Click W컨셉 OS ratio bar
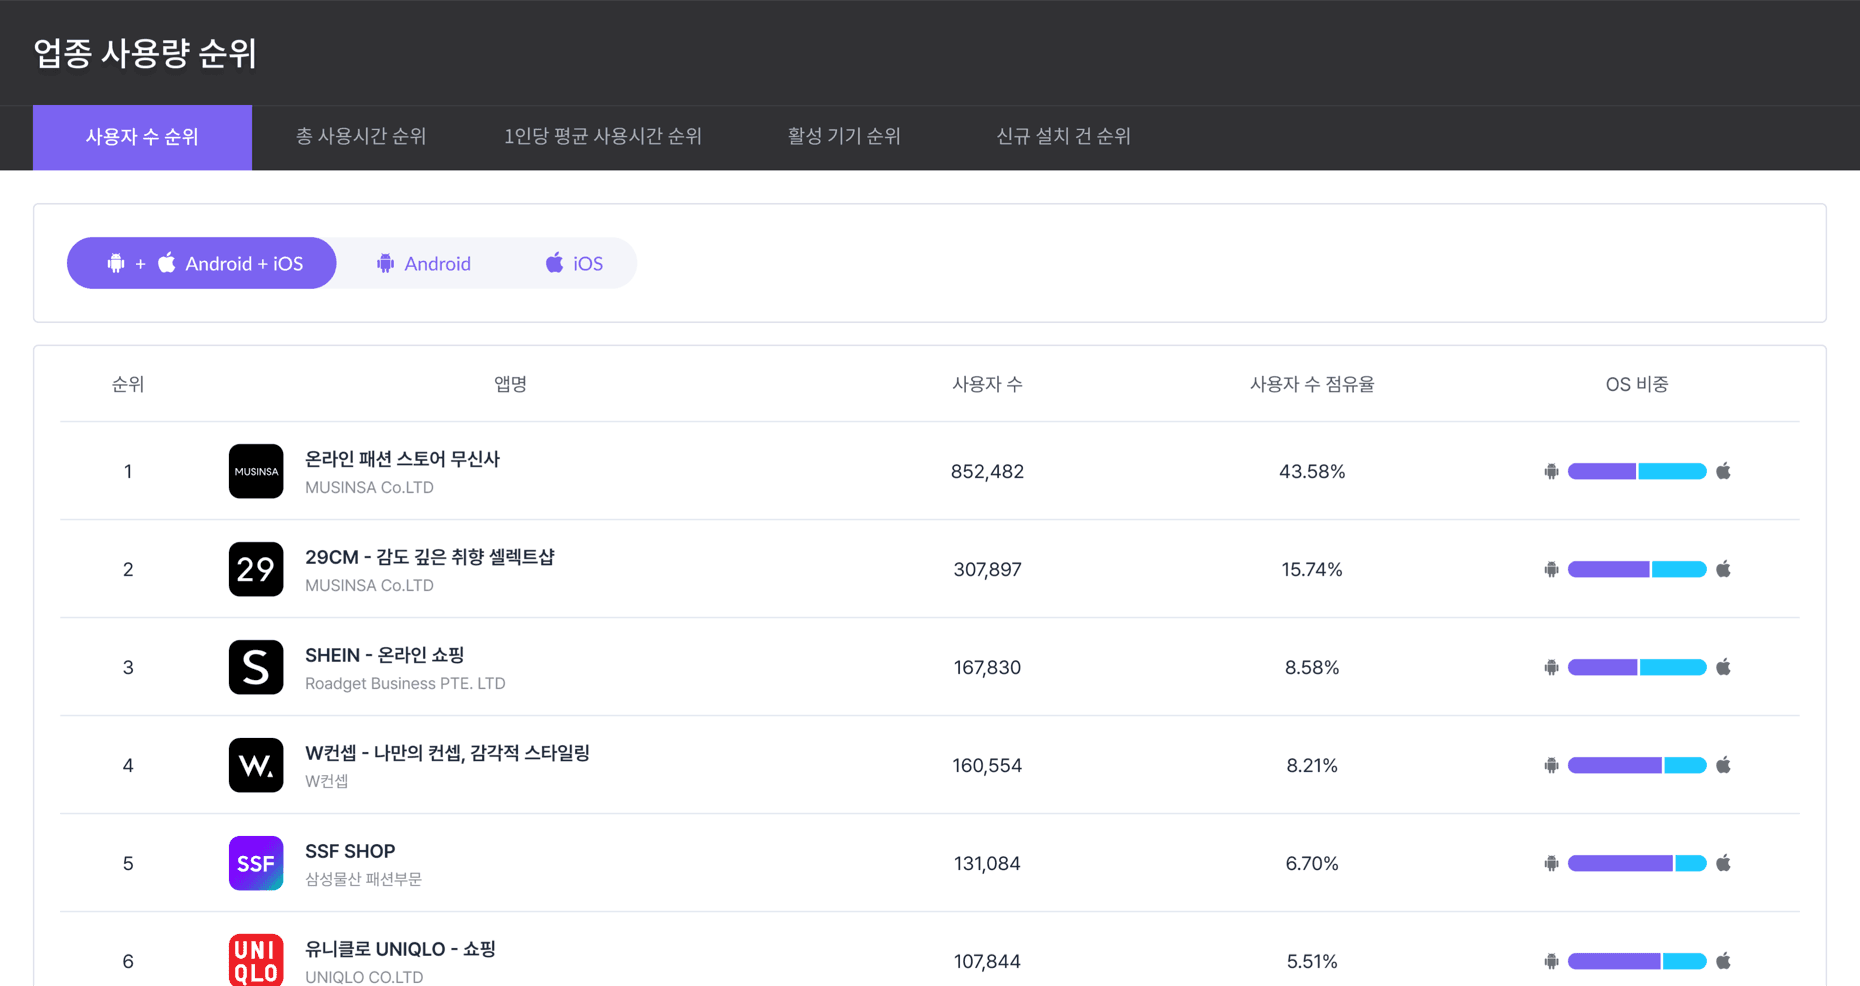Image resolution: width=1860 pixels, height=986 pixels. point(1637,765)
